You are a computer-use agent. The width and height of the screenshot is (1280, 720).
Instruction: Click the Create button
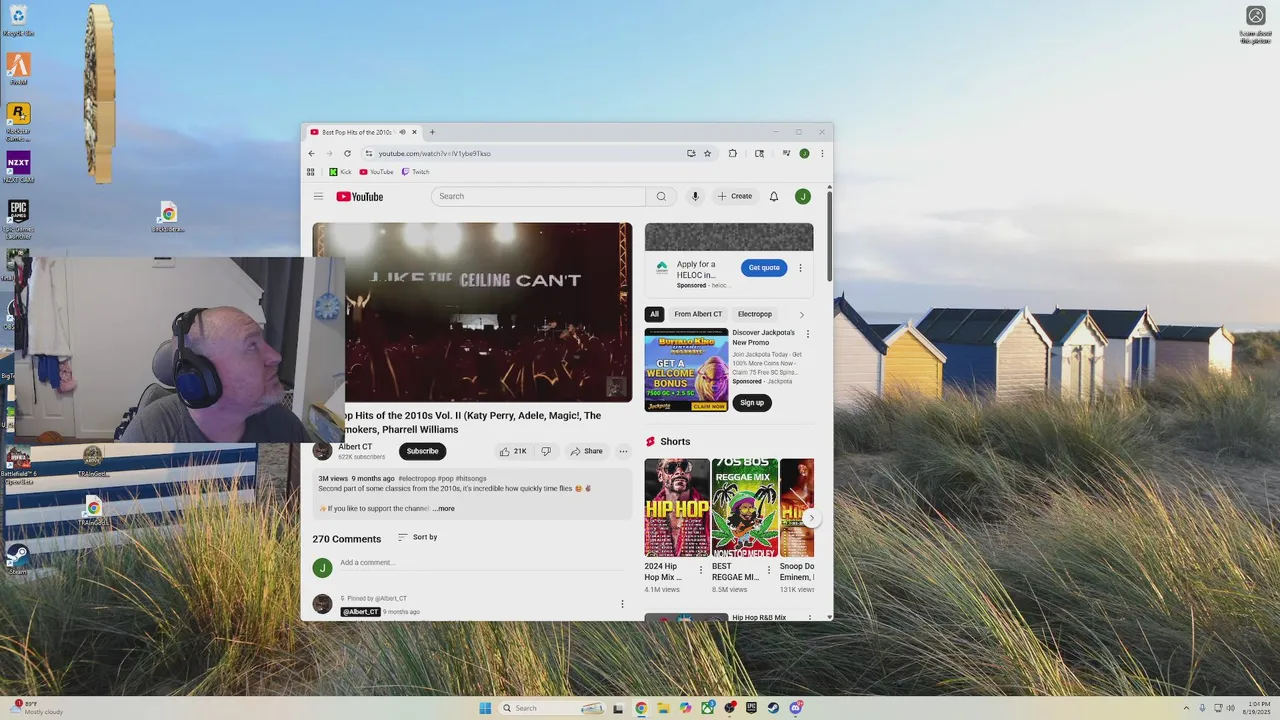[x=735, y=196]
